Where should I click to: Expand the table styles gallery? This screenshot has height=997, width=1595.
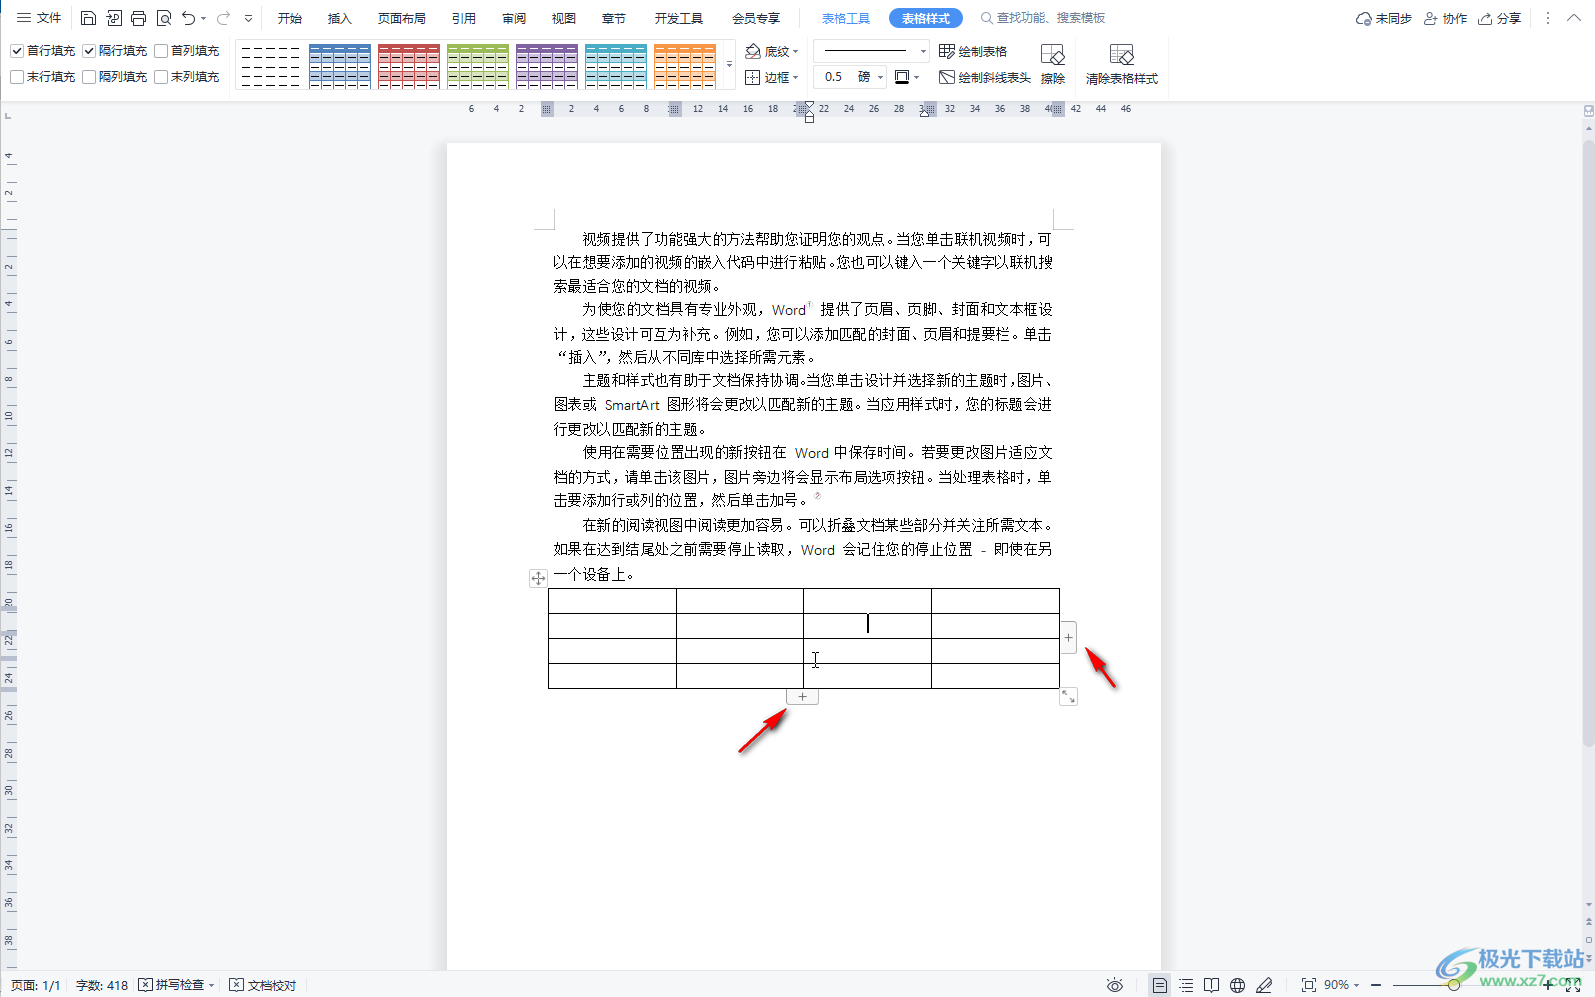click(729, 64)
